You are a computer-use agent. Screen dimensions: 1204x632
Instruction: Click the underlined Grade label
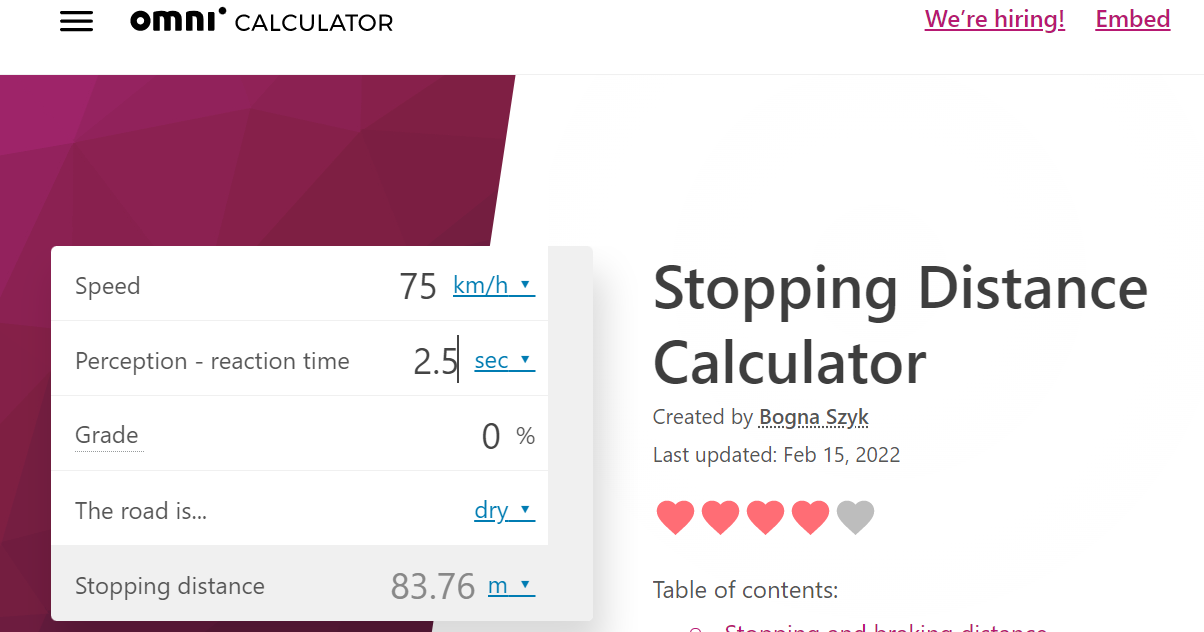[x=107, y=436]
